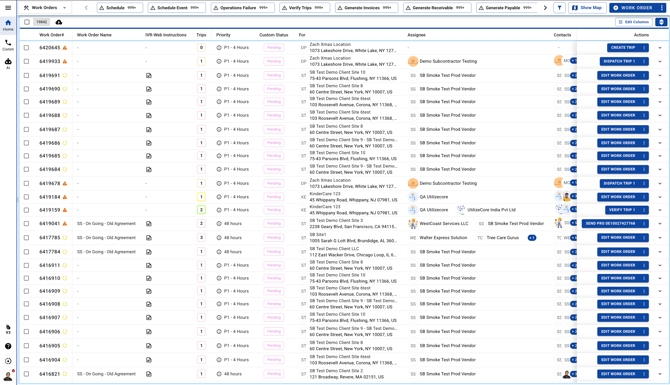The image size is (670, 385).
Task: Click Pending status on order 6419933
Action: pos(274,62)
